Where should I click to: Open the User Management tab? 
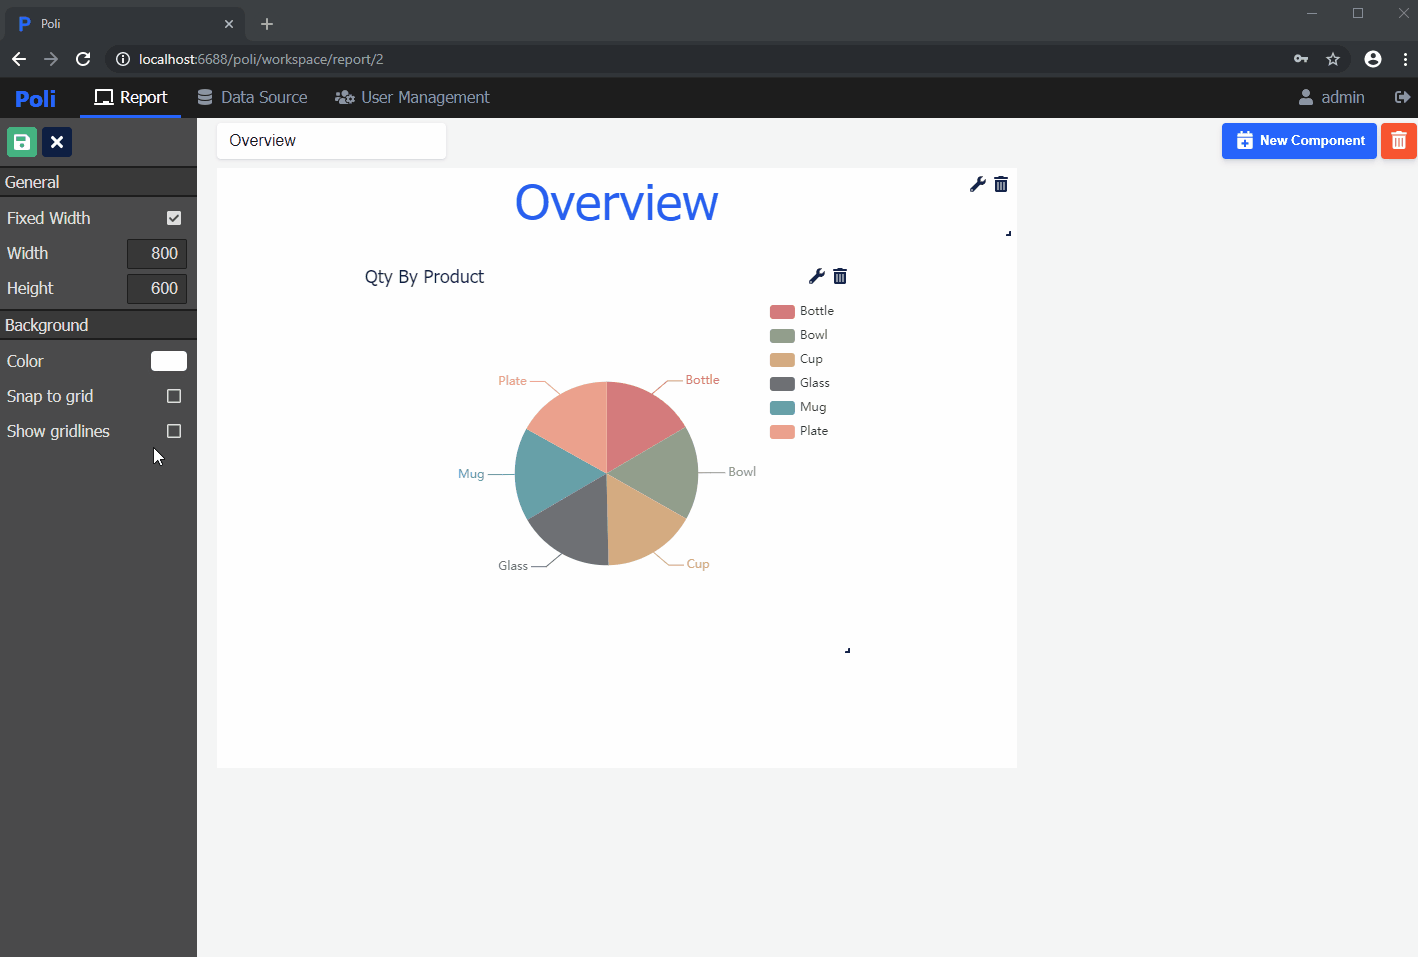[412, 97]
